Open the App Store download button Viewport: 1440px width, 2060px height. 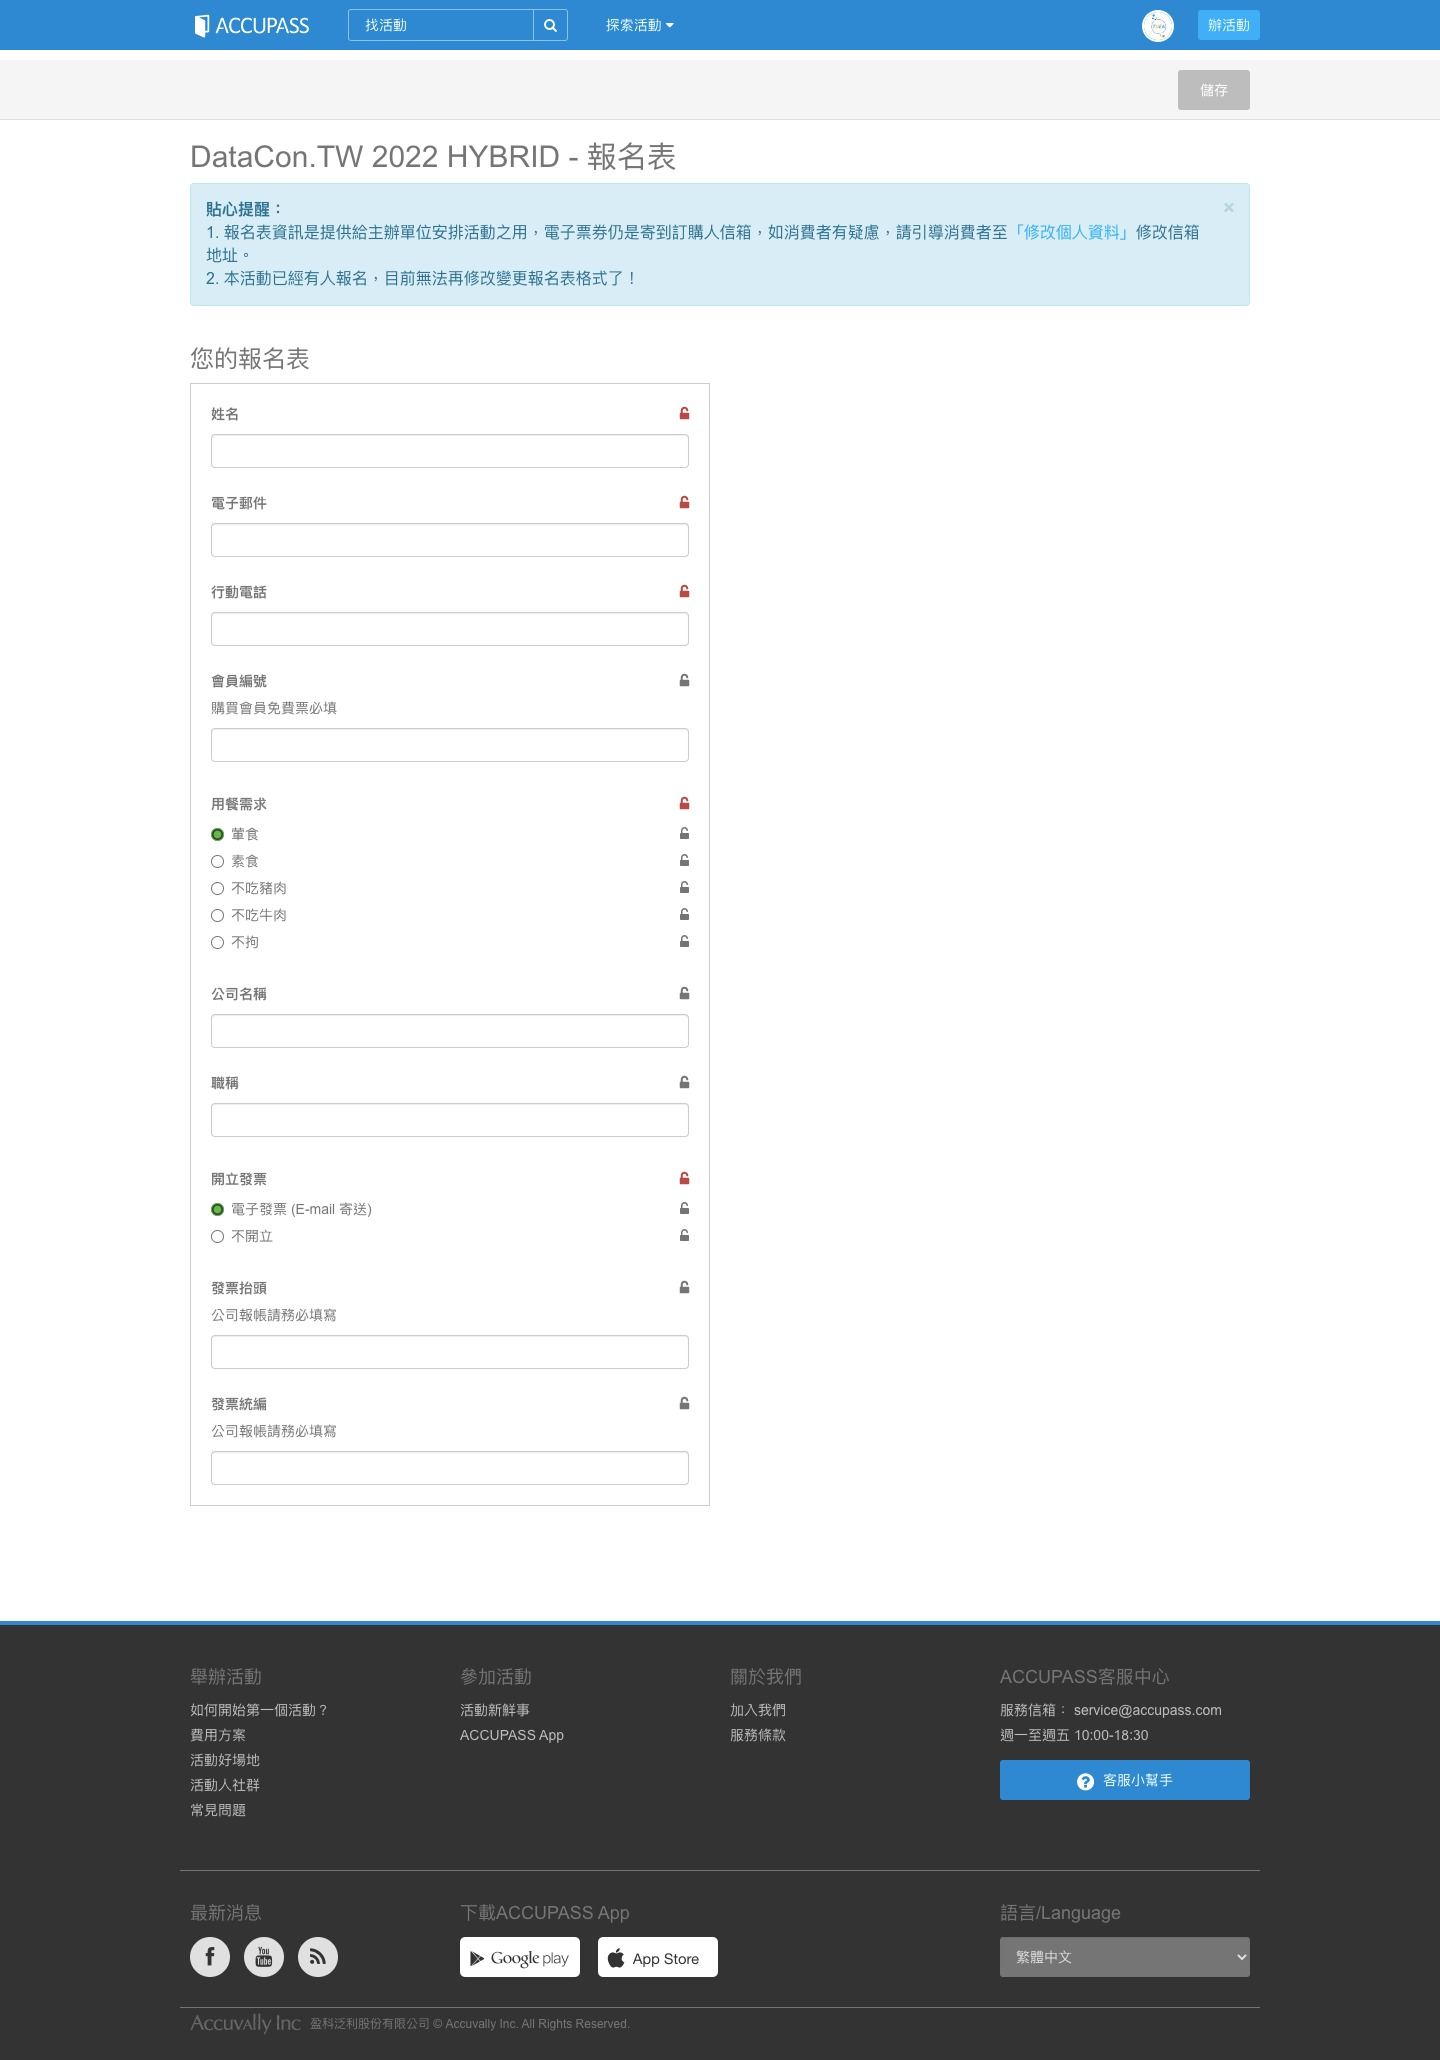coord(658,1957)
